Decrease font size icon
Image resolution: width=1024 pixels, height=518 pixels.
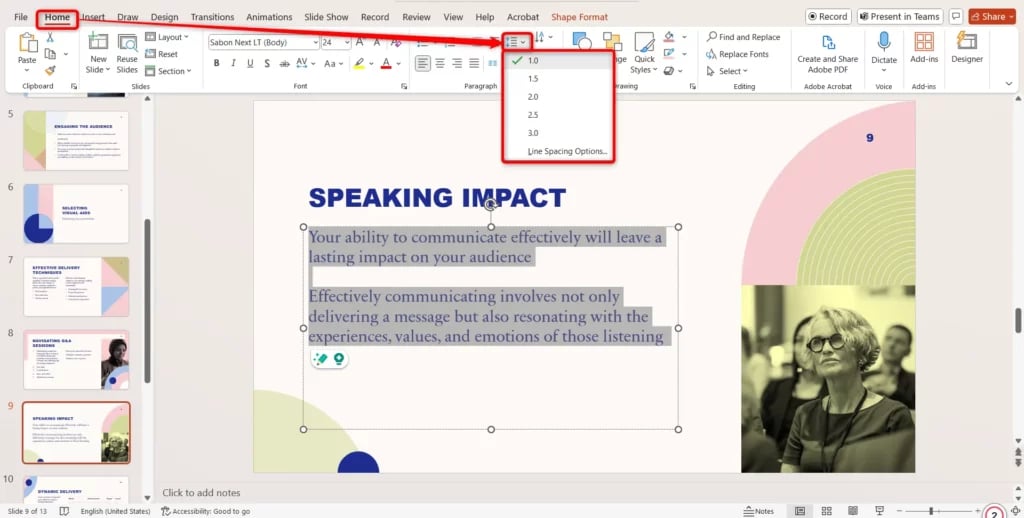377,42
